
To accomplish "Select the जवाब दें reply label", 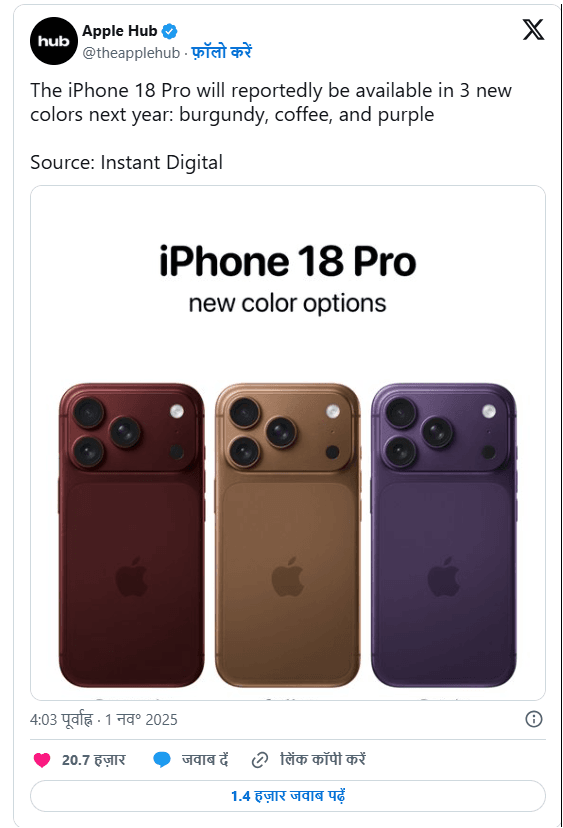I will coord(205,760).
